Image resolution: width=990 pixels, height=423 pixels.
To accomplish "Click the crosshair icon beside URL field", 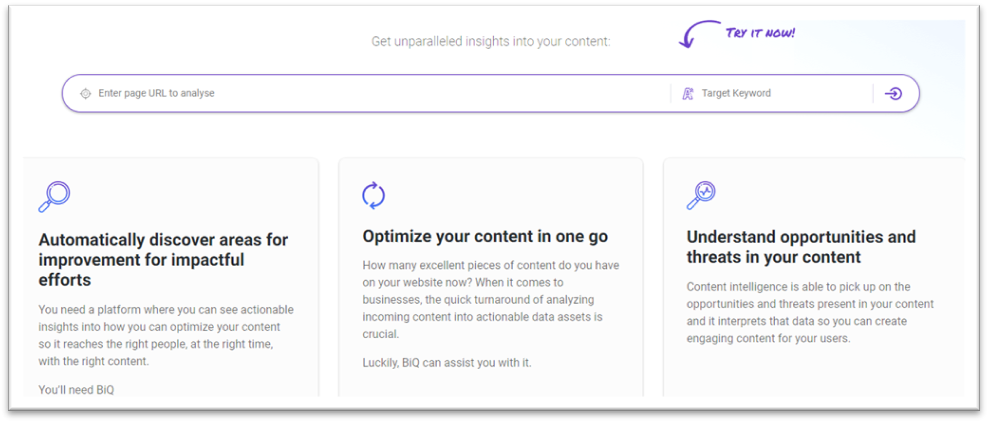I will click(85, 93).
